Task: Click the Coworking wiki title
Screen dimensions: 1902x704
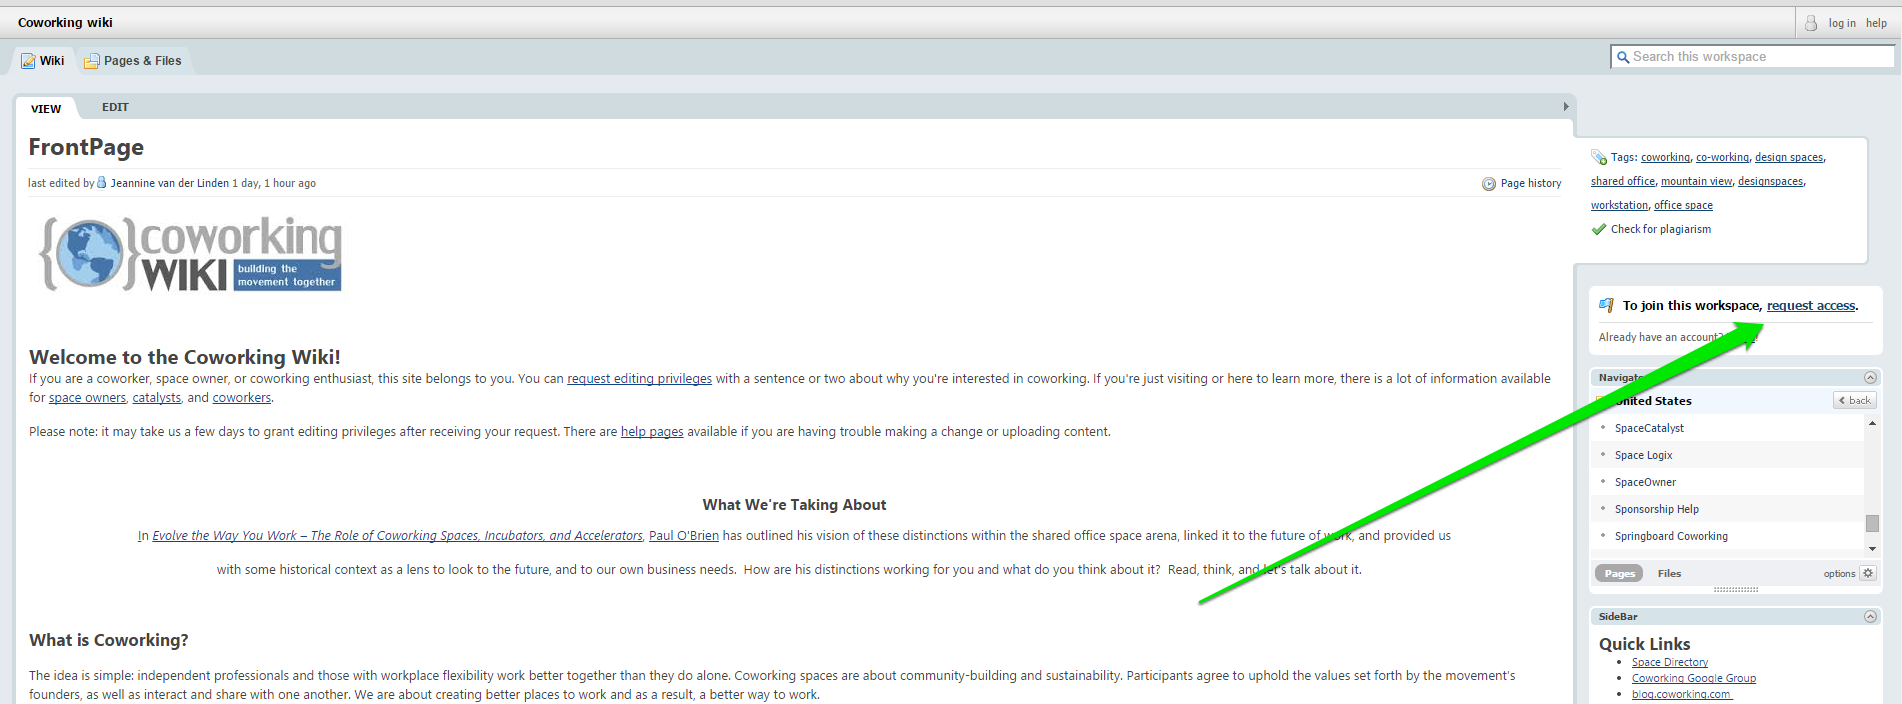Action: (65, 22)
